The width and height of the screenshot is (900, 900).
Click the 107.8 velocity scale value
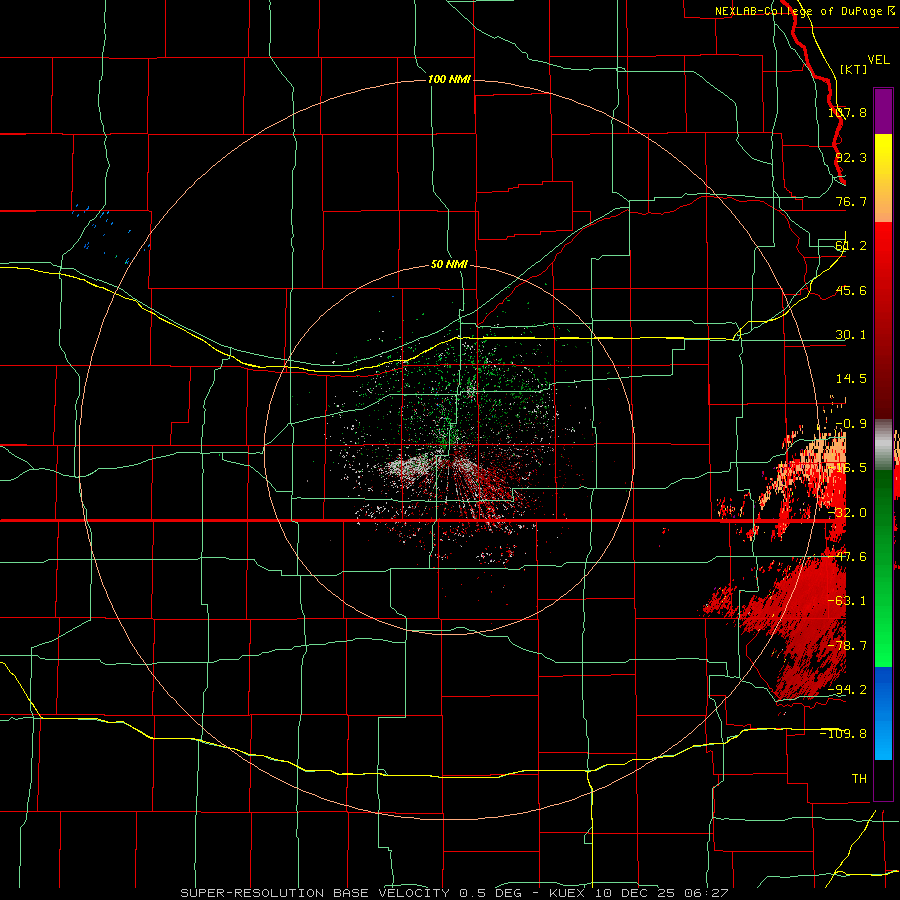click(847, 112)
